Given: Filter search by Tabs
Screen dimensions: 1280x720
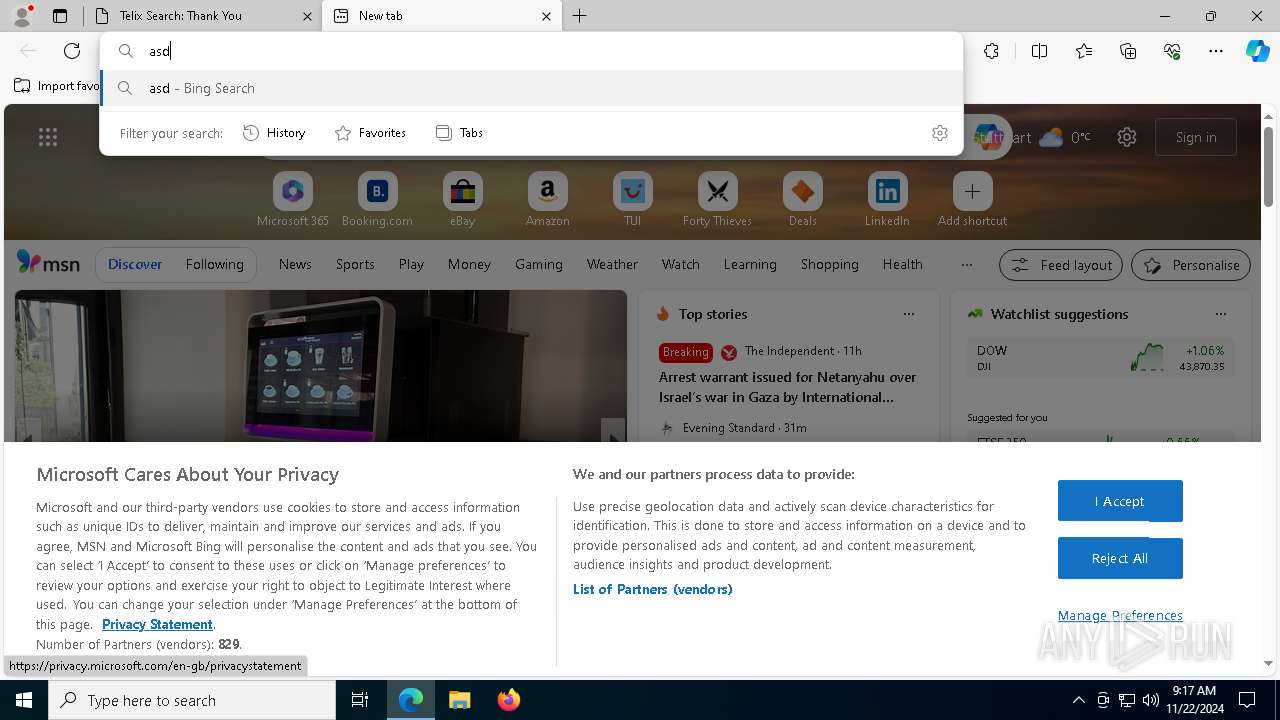Looking at the screenshot, I should coord(460,133).
